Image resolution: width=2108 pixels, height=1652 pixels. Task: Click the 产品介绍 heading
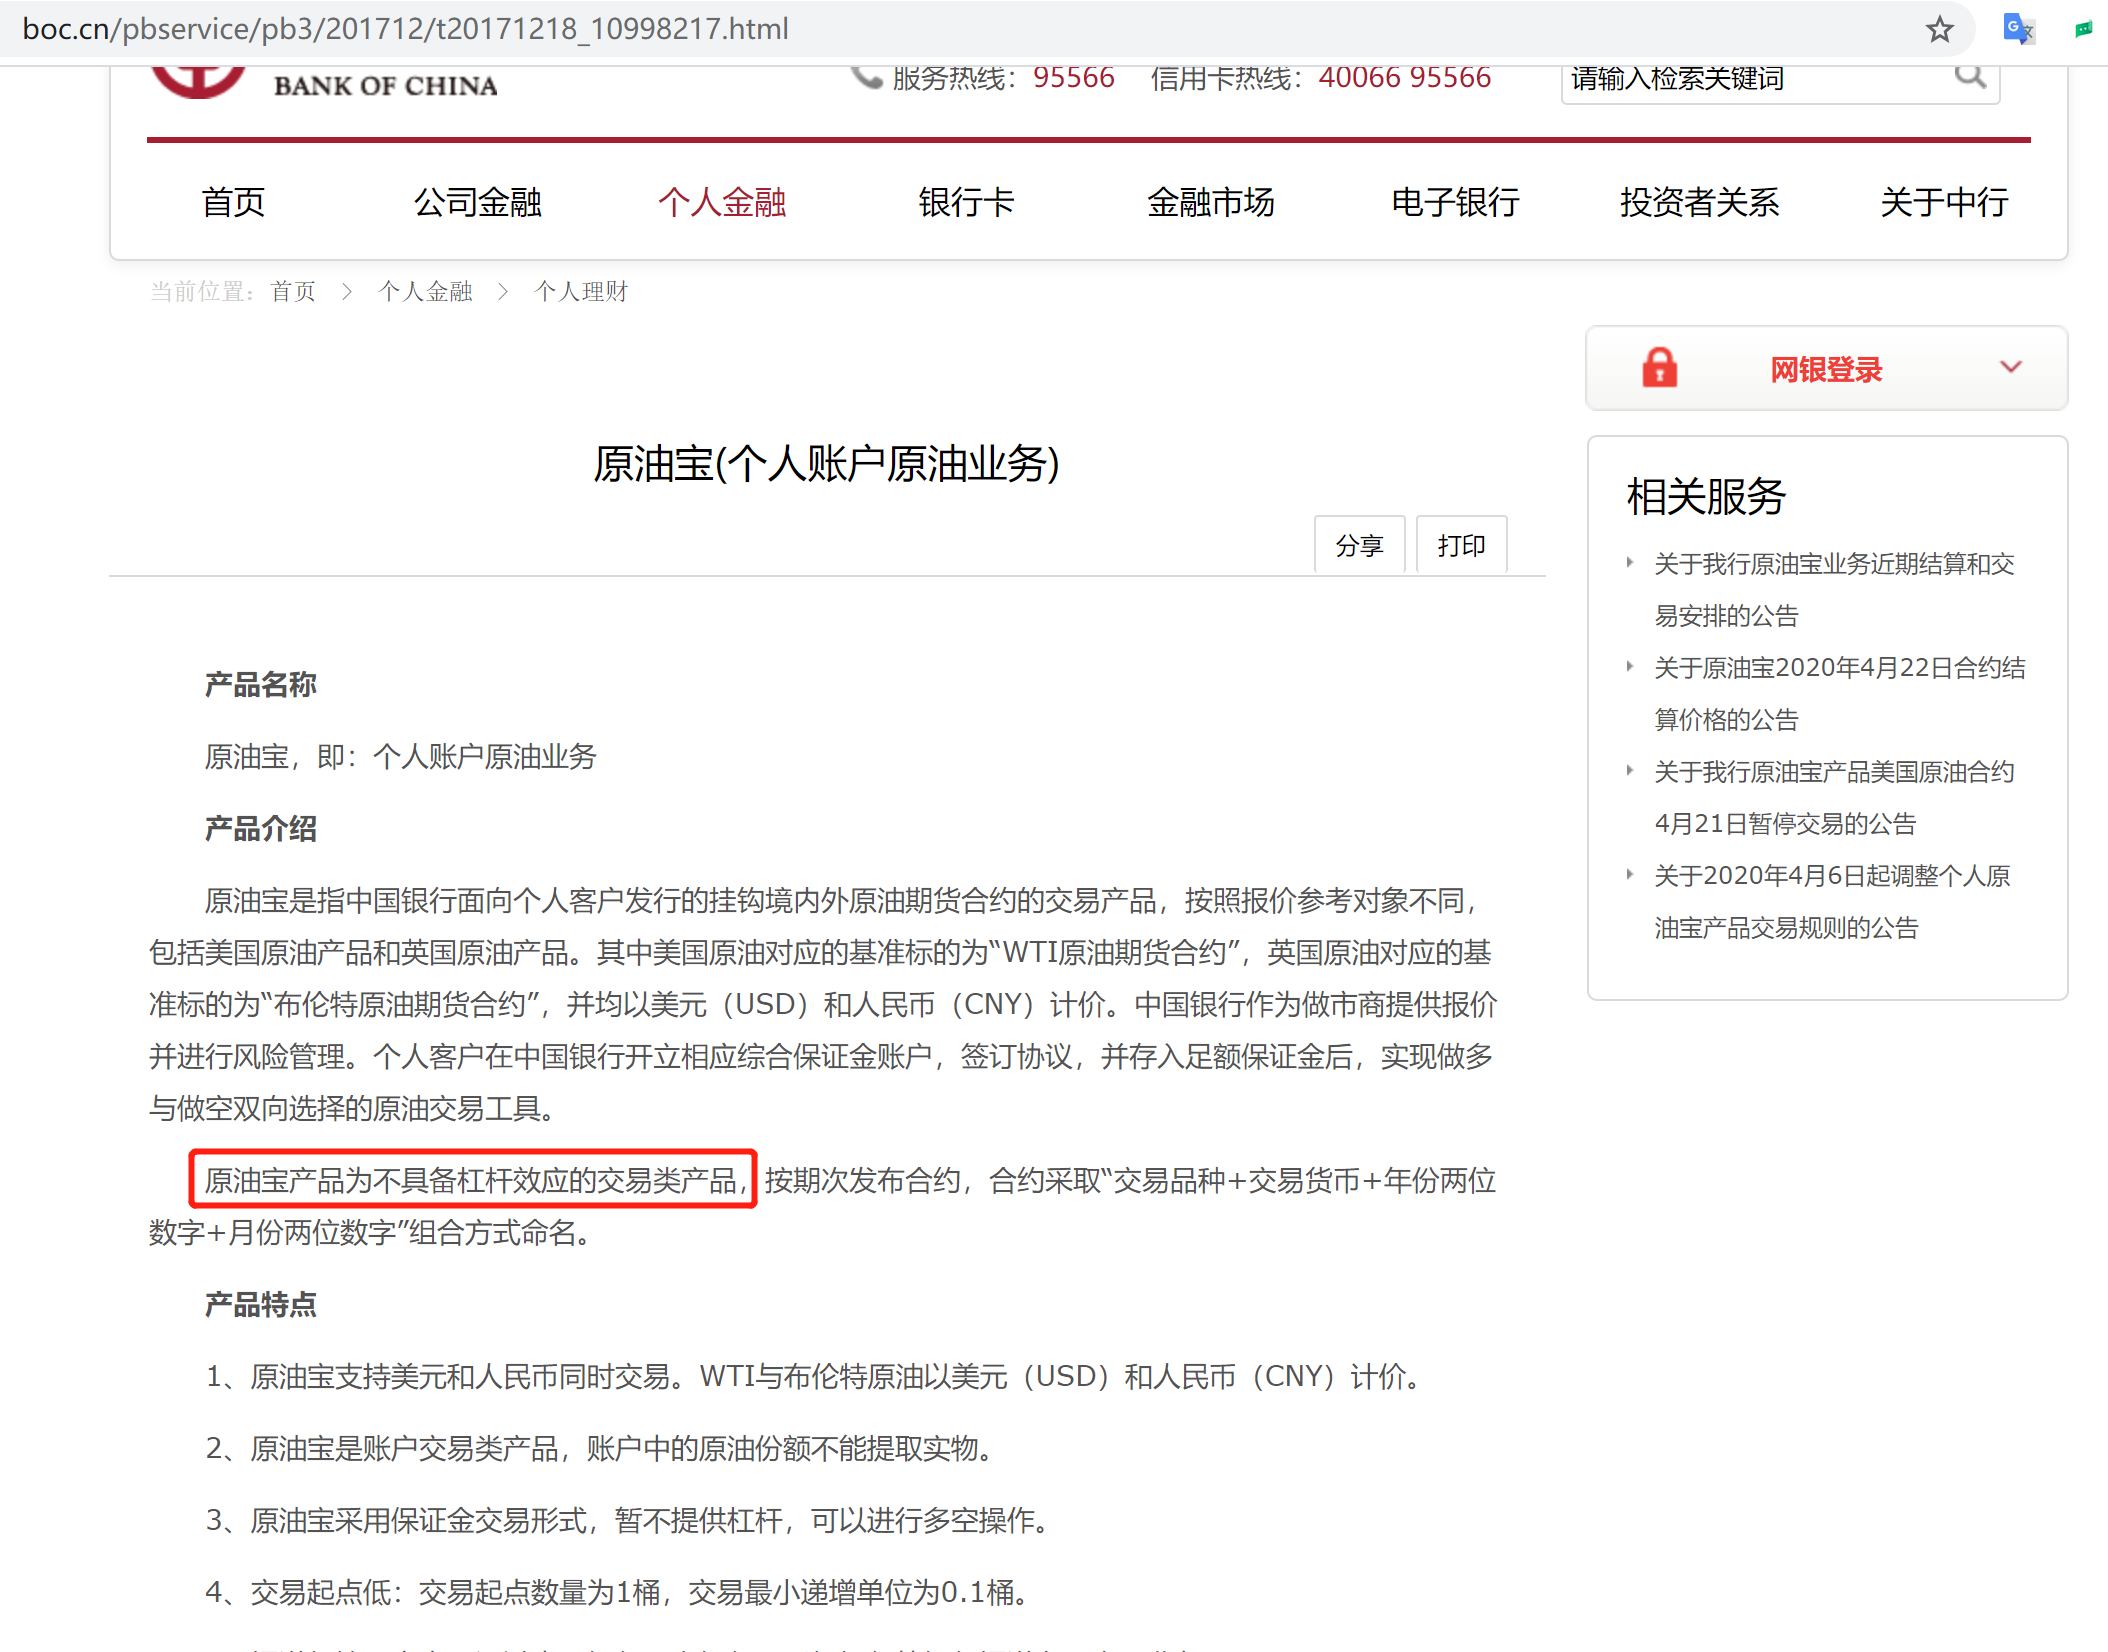coord(260,829)
